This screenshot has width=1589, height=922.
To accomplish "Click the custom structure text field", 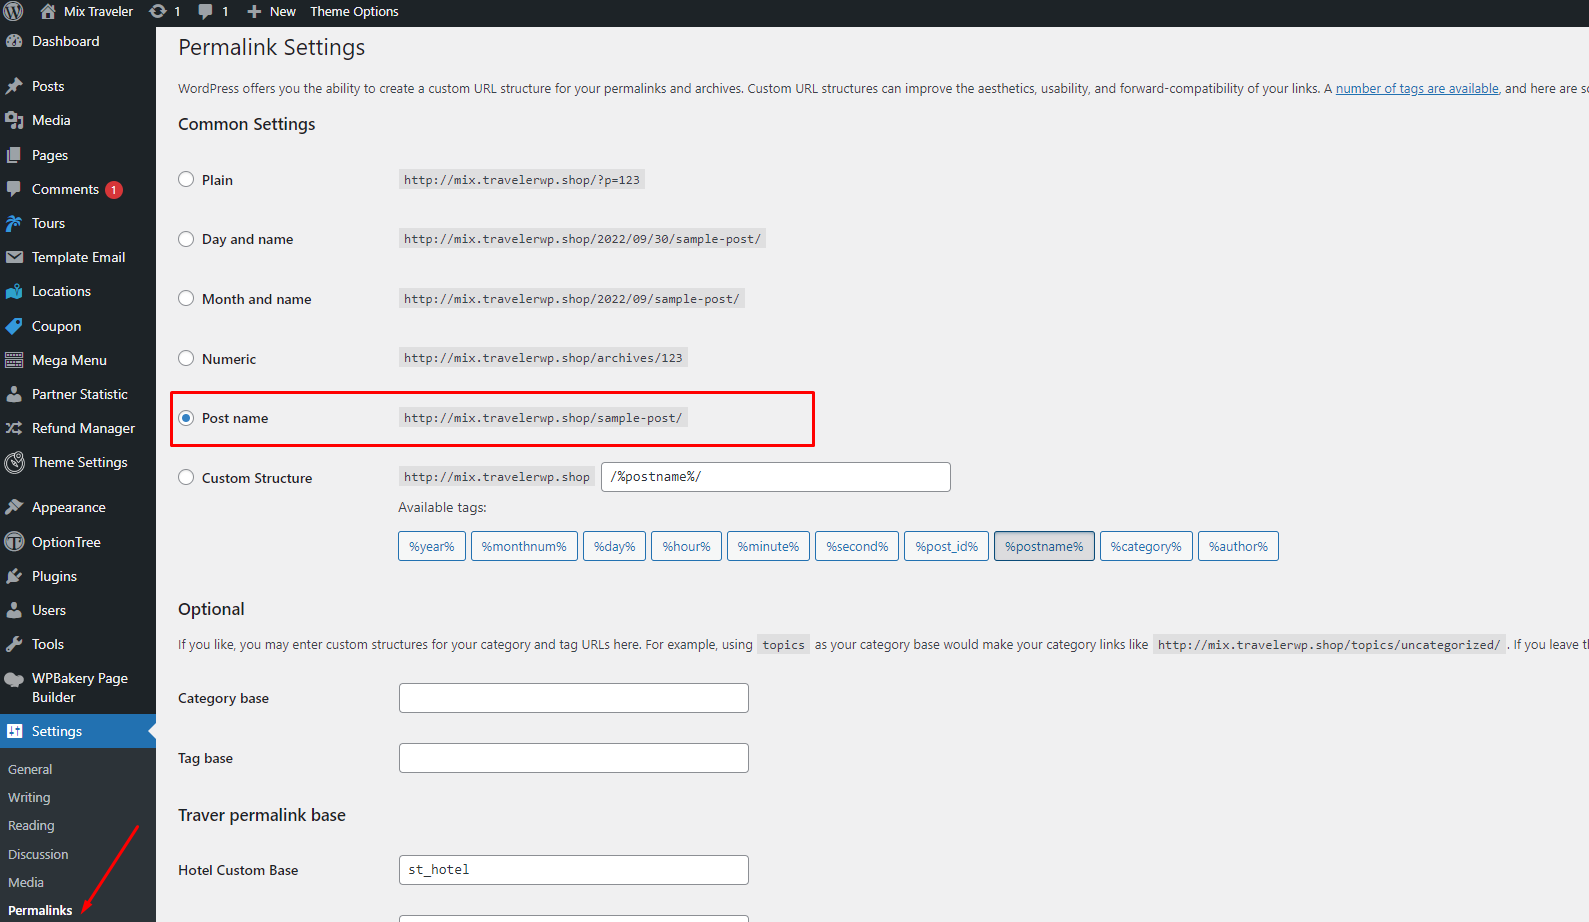I will click(776, 477).
